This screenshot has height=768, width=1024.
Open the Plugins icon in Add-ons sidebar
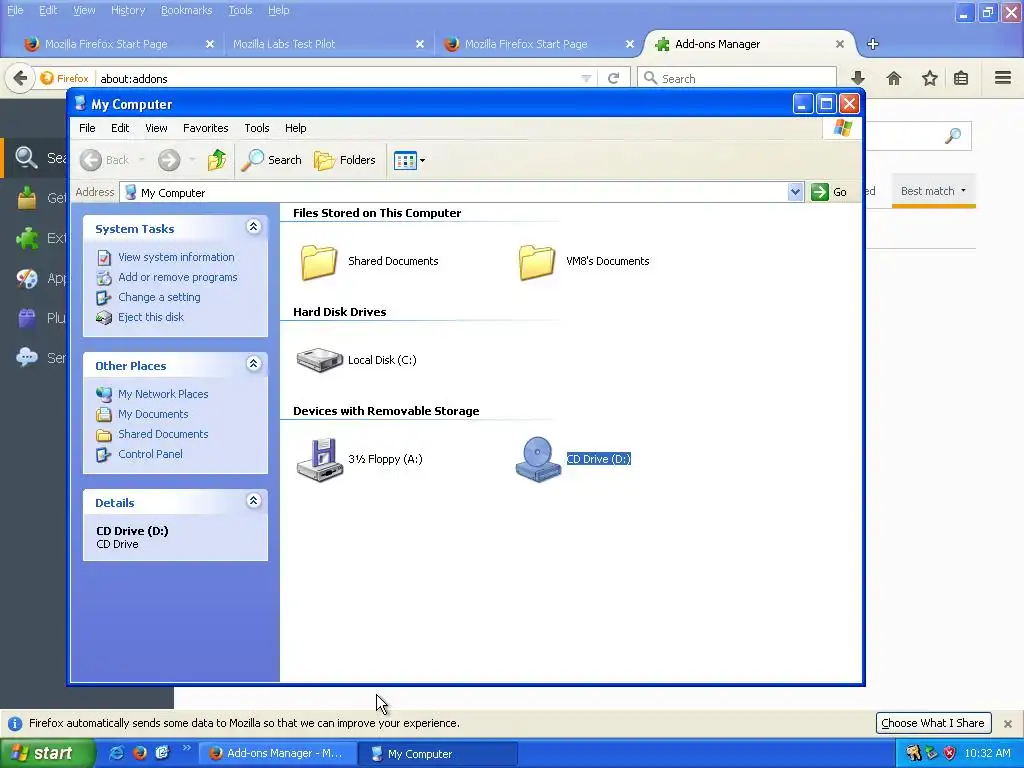(27, 318)
